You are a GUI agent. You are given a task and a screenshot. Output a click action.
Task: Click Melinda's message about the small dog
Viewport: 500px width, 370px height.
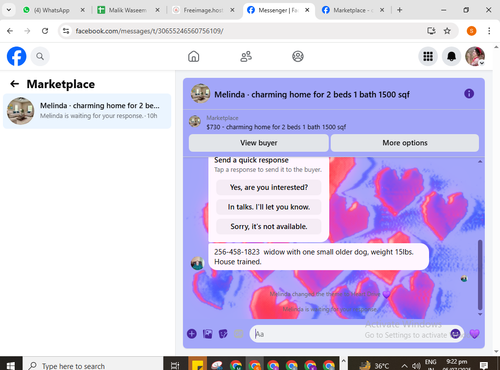coord(318,257)
